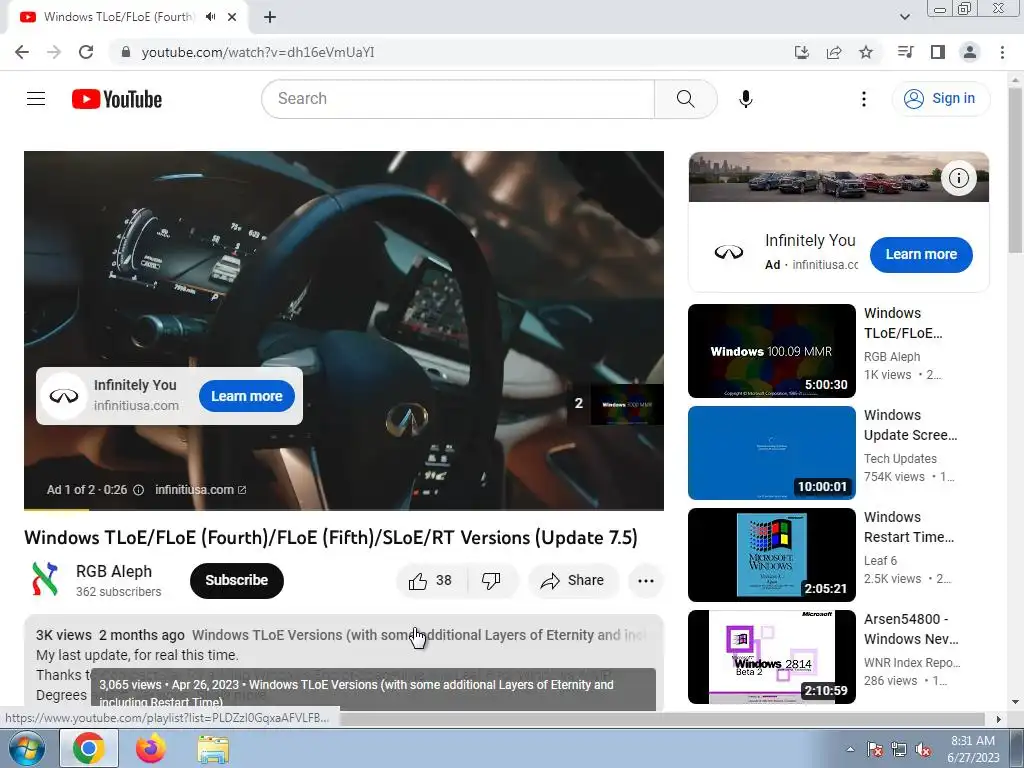Go to the YouTube home logo
The height and width of the screenshot is (768, 1024).
tap(117, 99)
